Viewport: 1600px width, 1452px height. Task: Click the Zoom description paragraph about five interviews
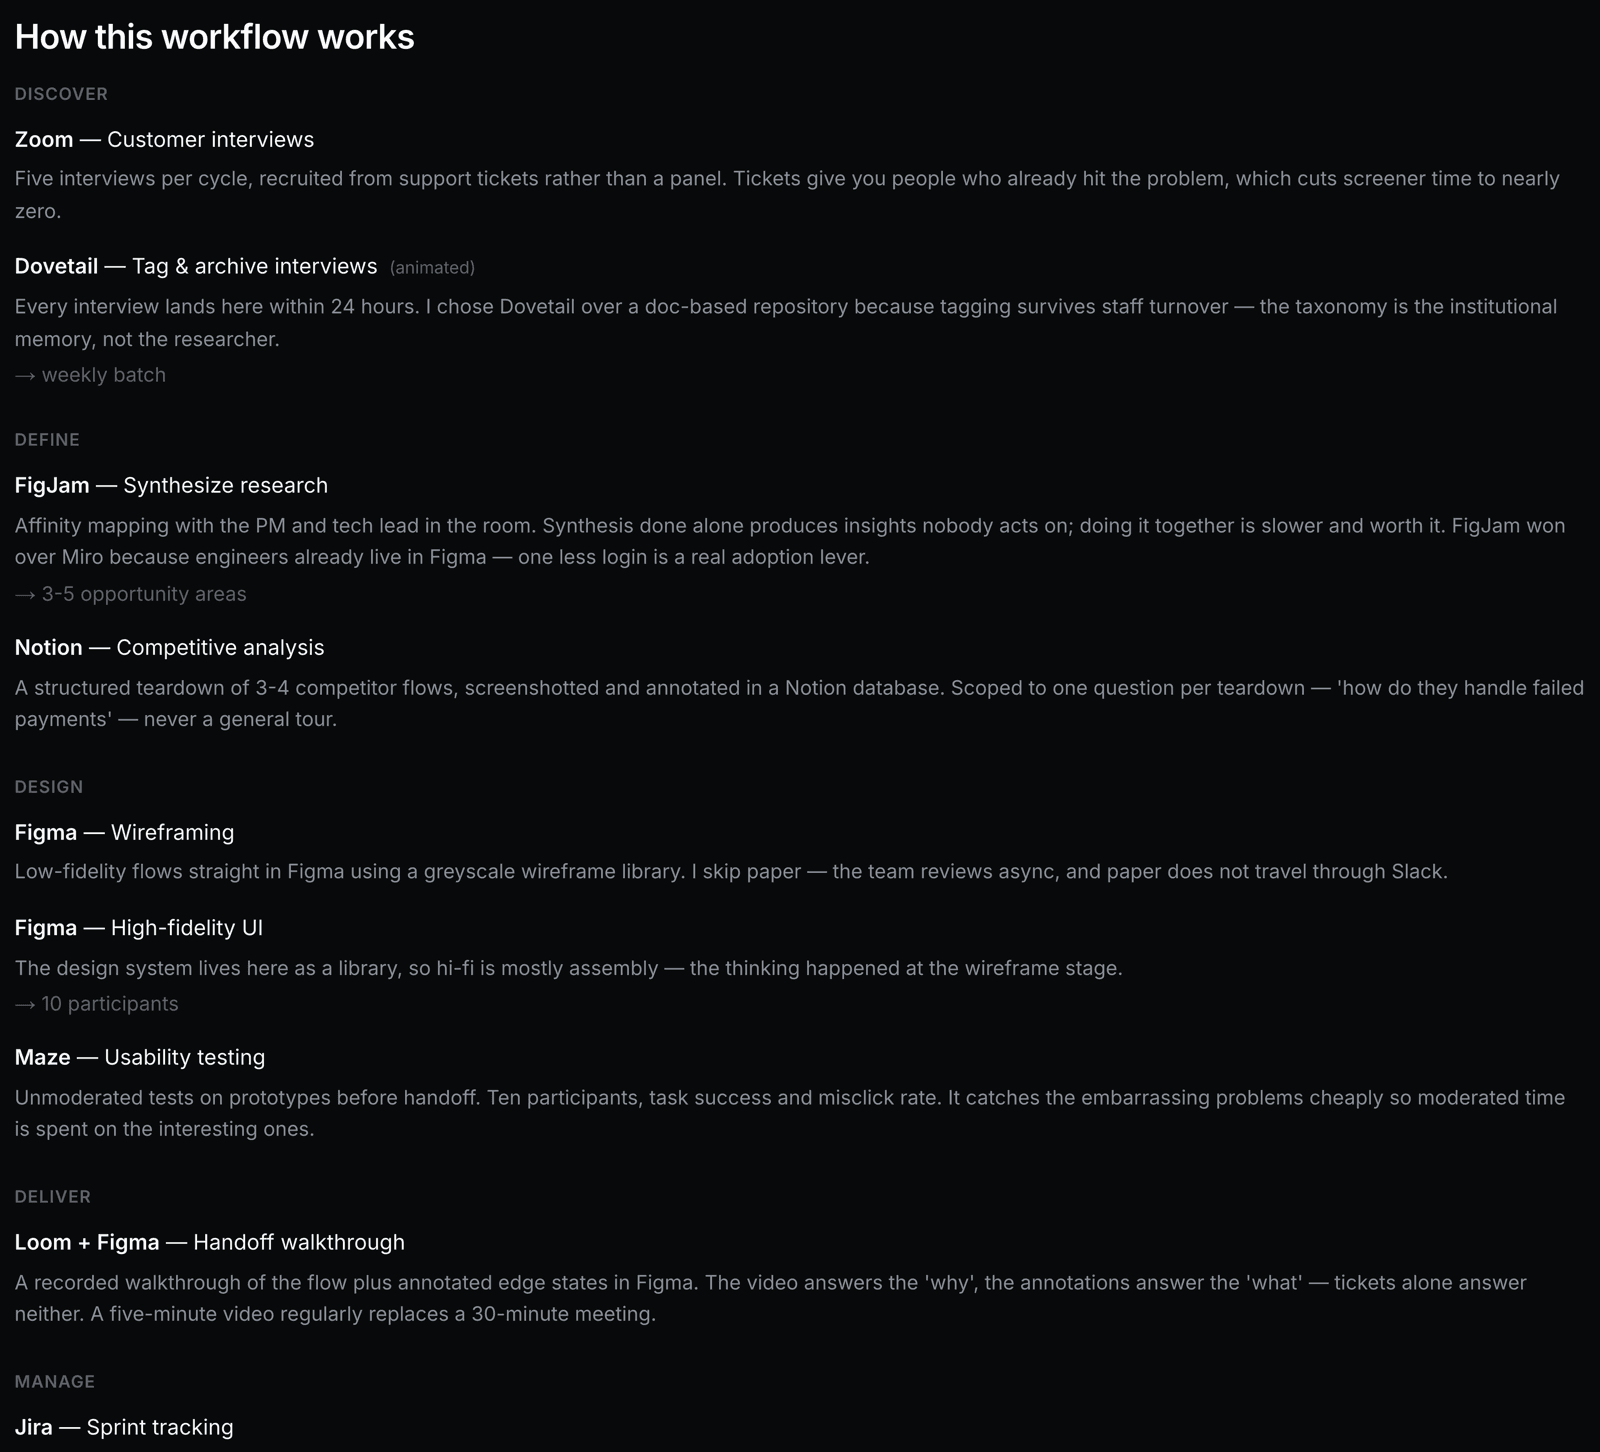click(788, 195)
